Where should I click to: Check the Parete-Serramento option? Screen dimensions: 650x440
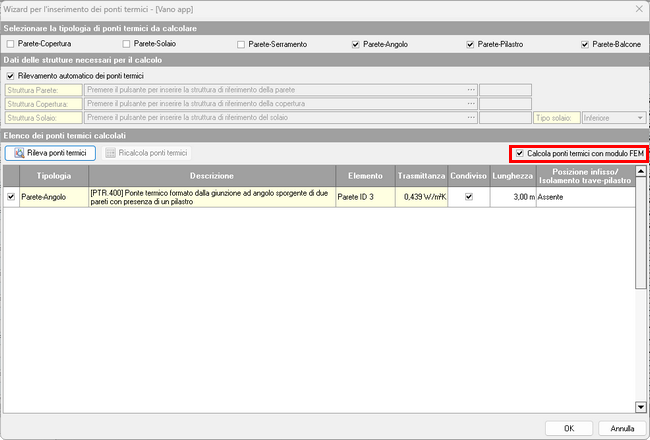point(241,45)
